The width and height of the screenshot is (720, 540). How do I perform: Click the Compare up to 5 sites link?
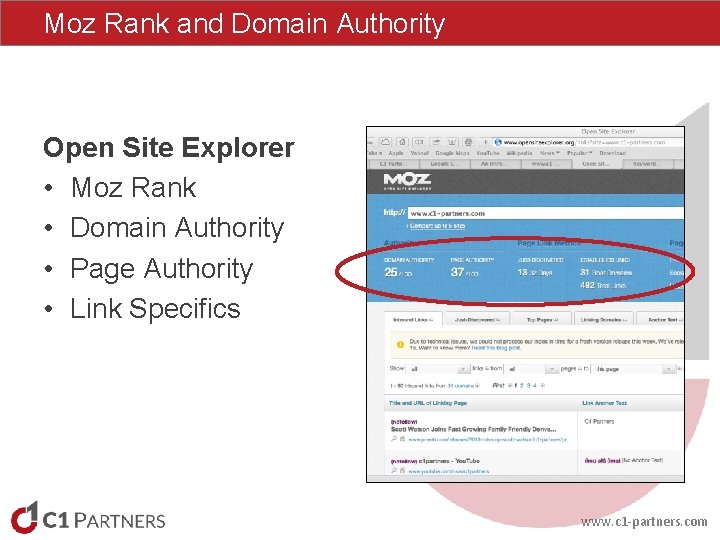pos(437,226)
